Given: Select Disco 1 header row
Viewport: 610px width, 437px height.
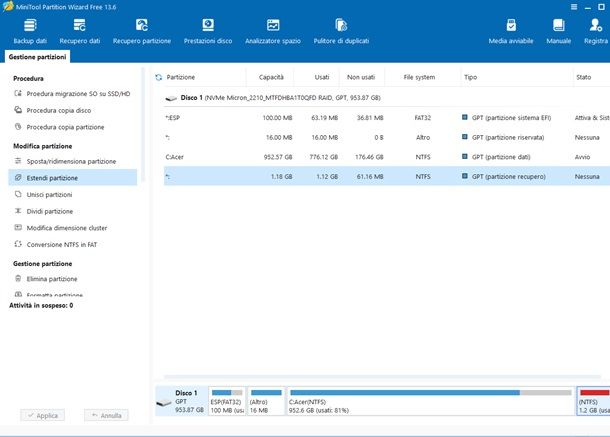Looking at the screenshot, I should coord(387,98).
